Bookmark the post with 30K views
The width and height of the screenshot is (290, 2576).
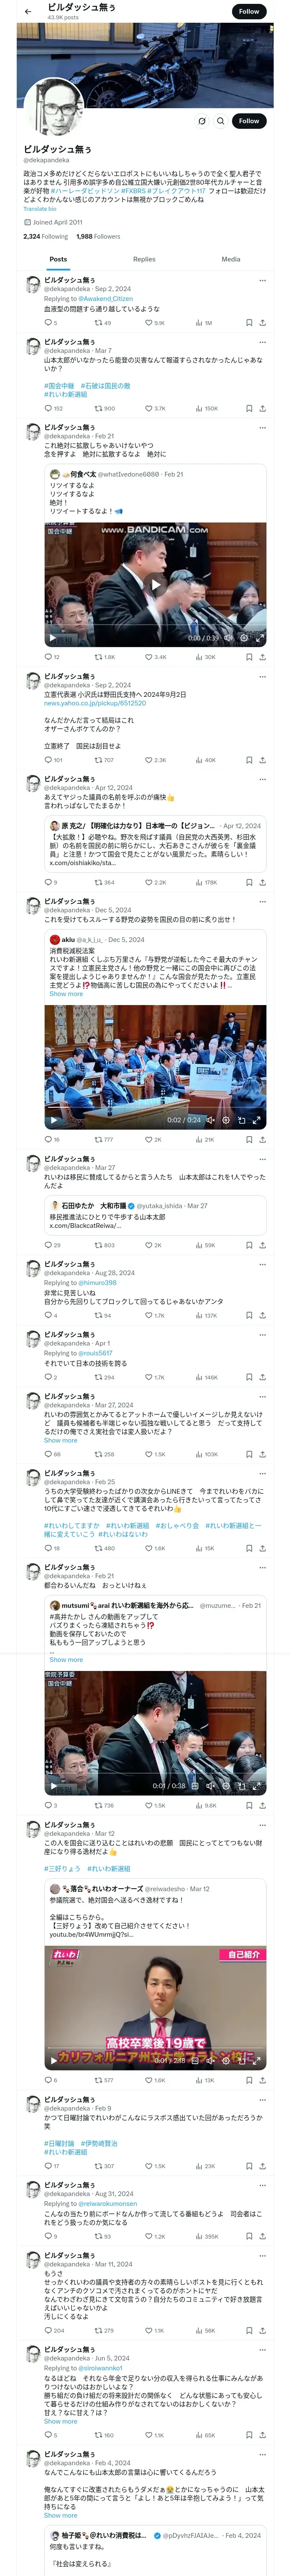point(249,657)
